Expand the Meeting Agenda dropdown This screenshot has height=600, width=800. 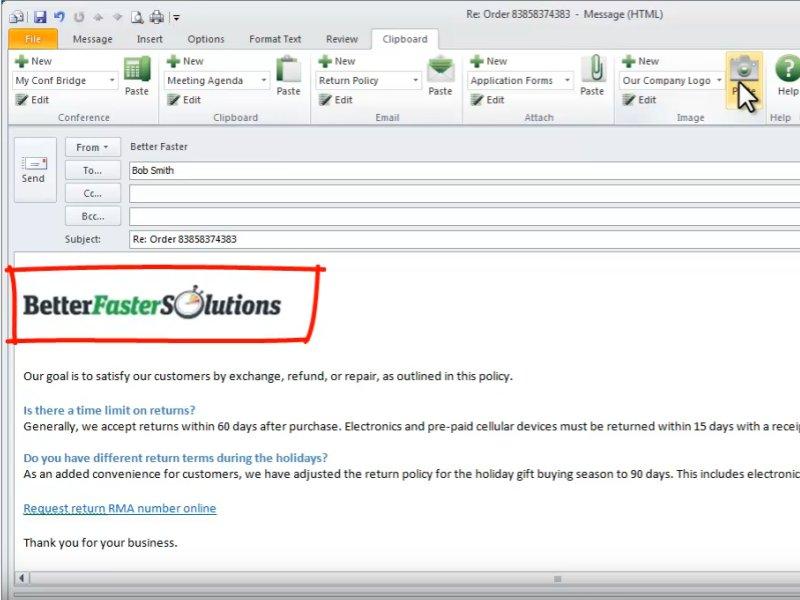coord(264,81)
